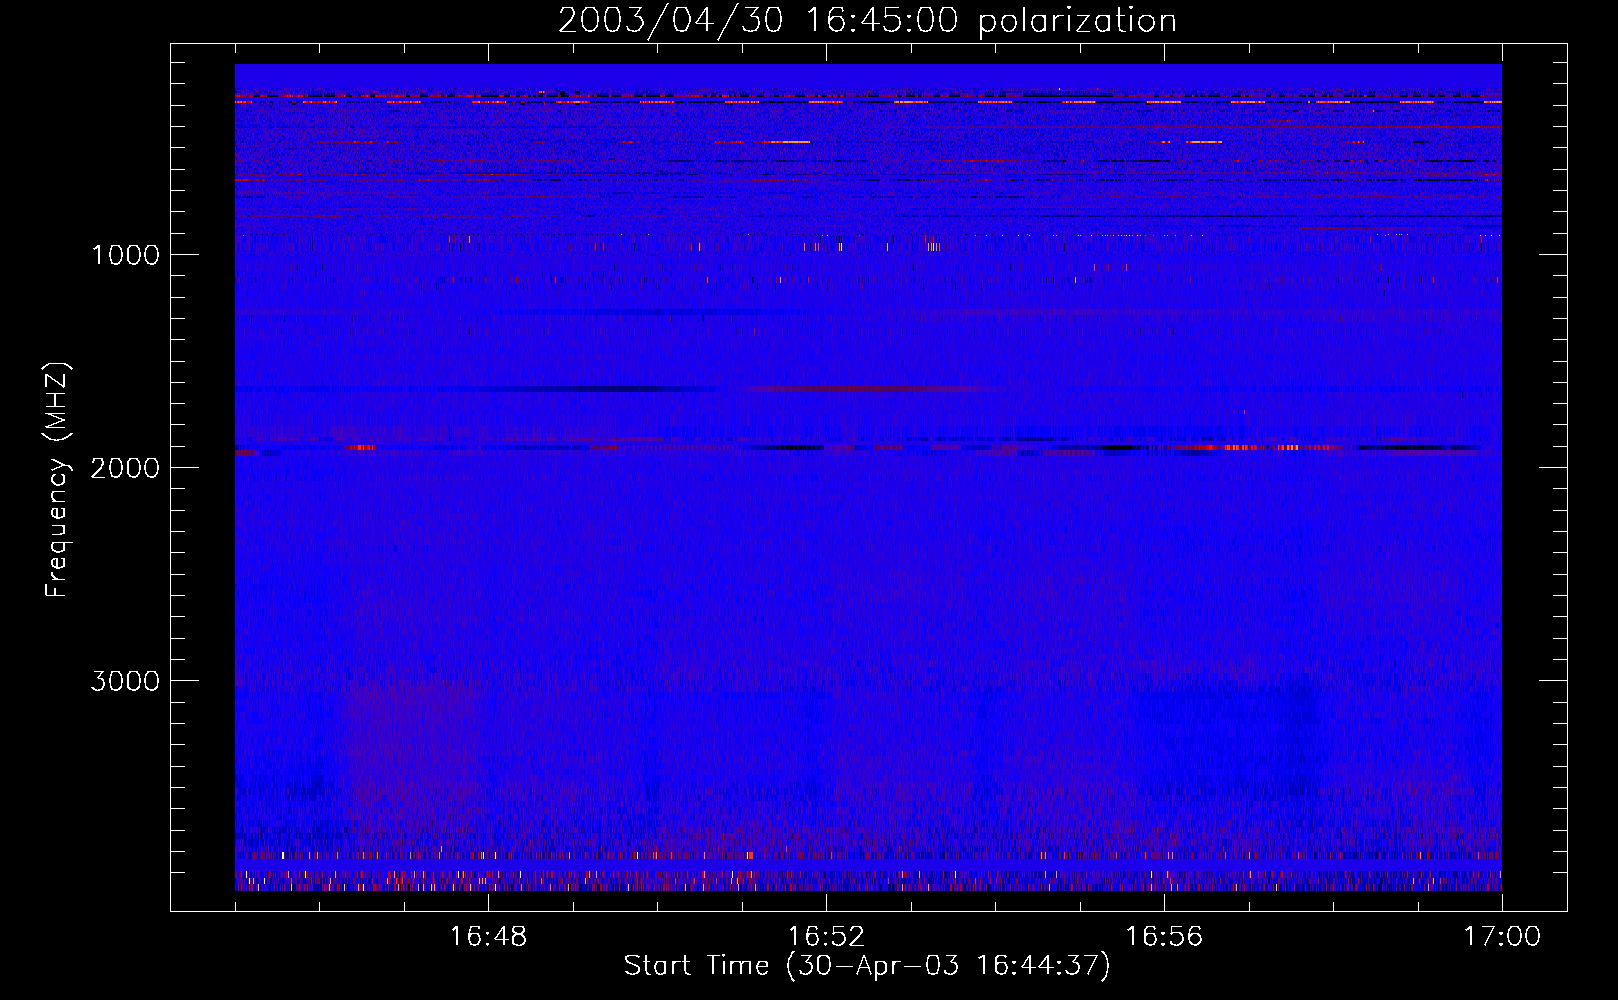Click the 16:48 time tick label
Image resolution: width=1618 pixels, height=1000 pixels.
coord(488,937)
